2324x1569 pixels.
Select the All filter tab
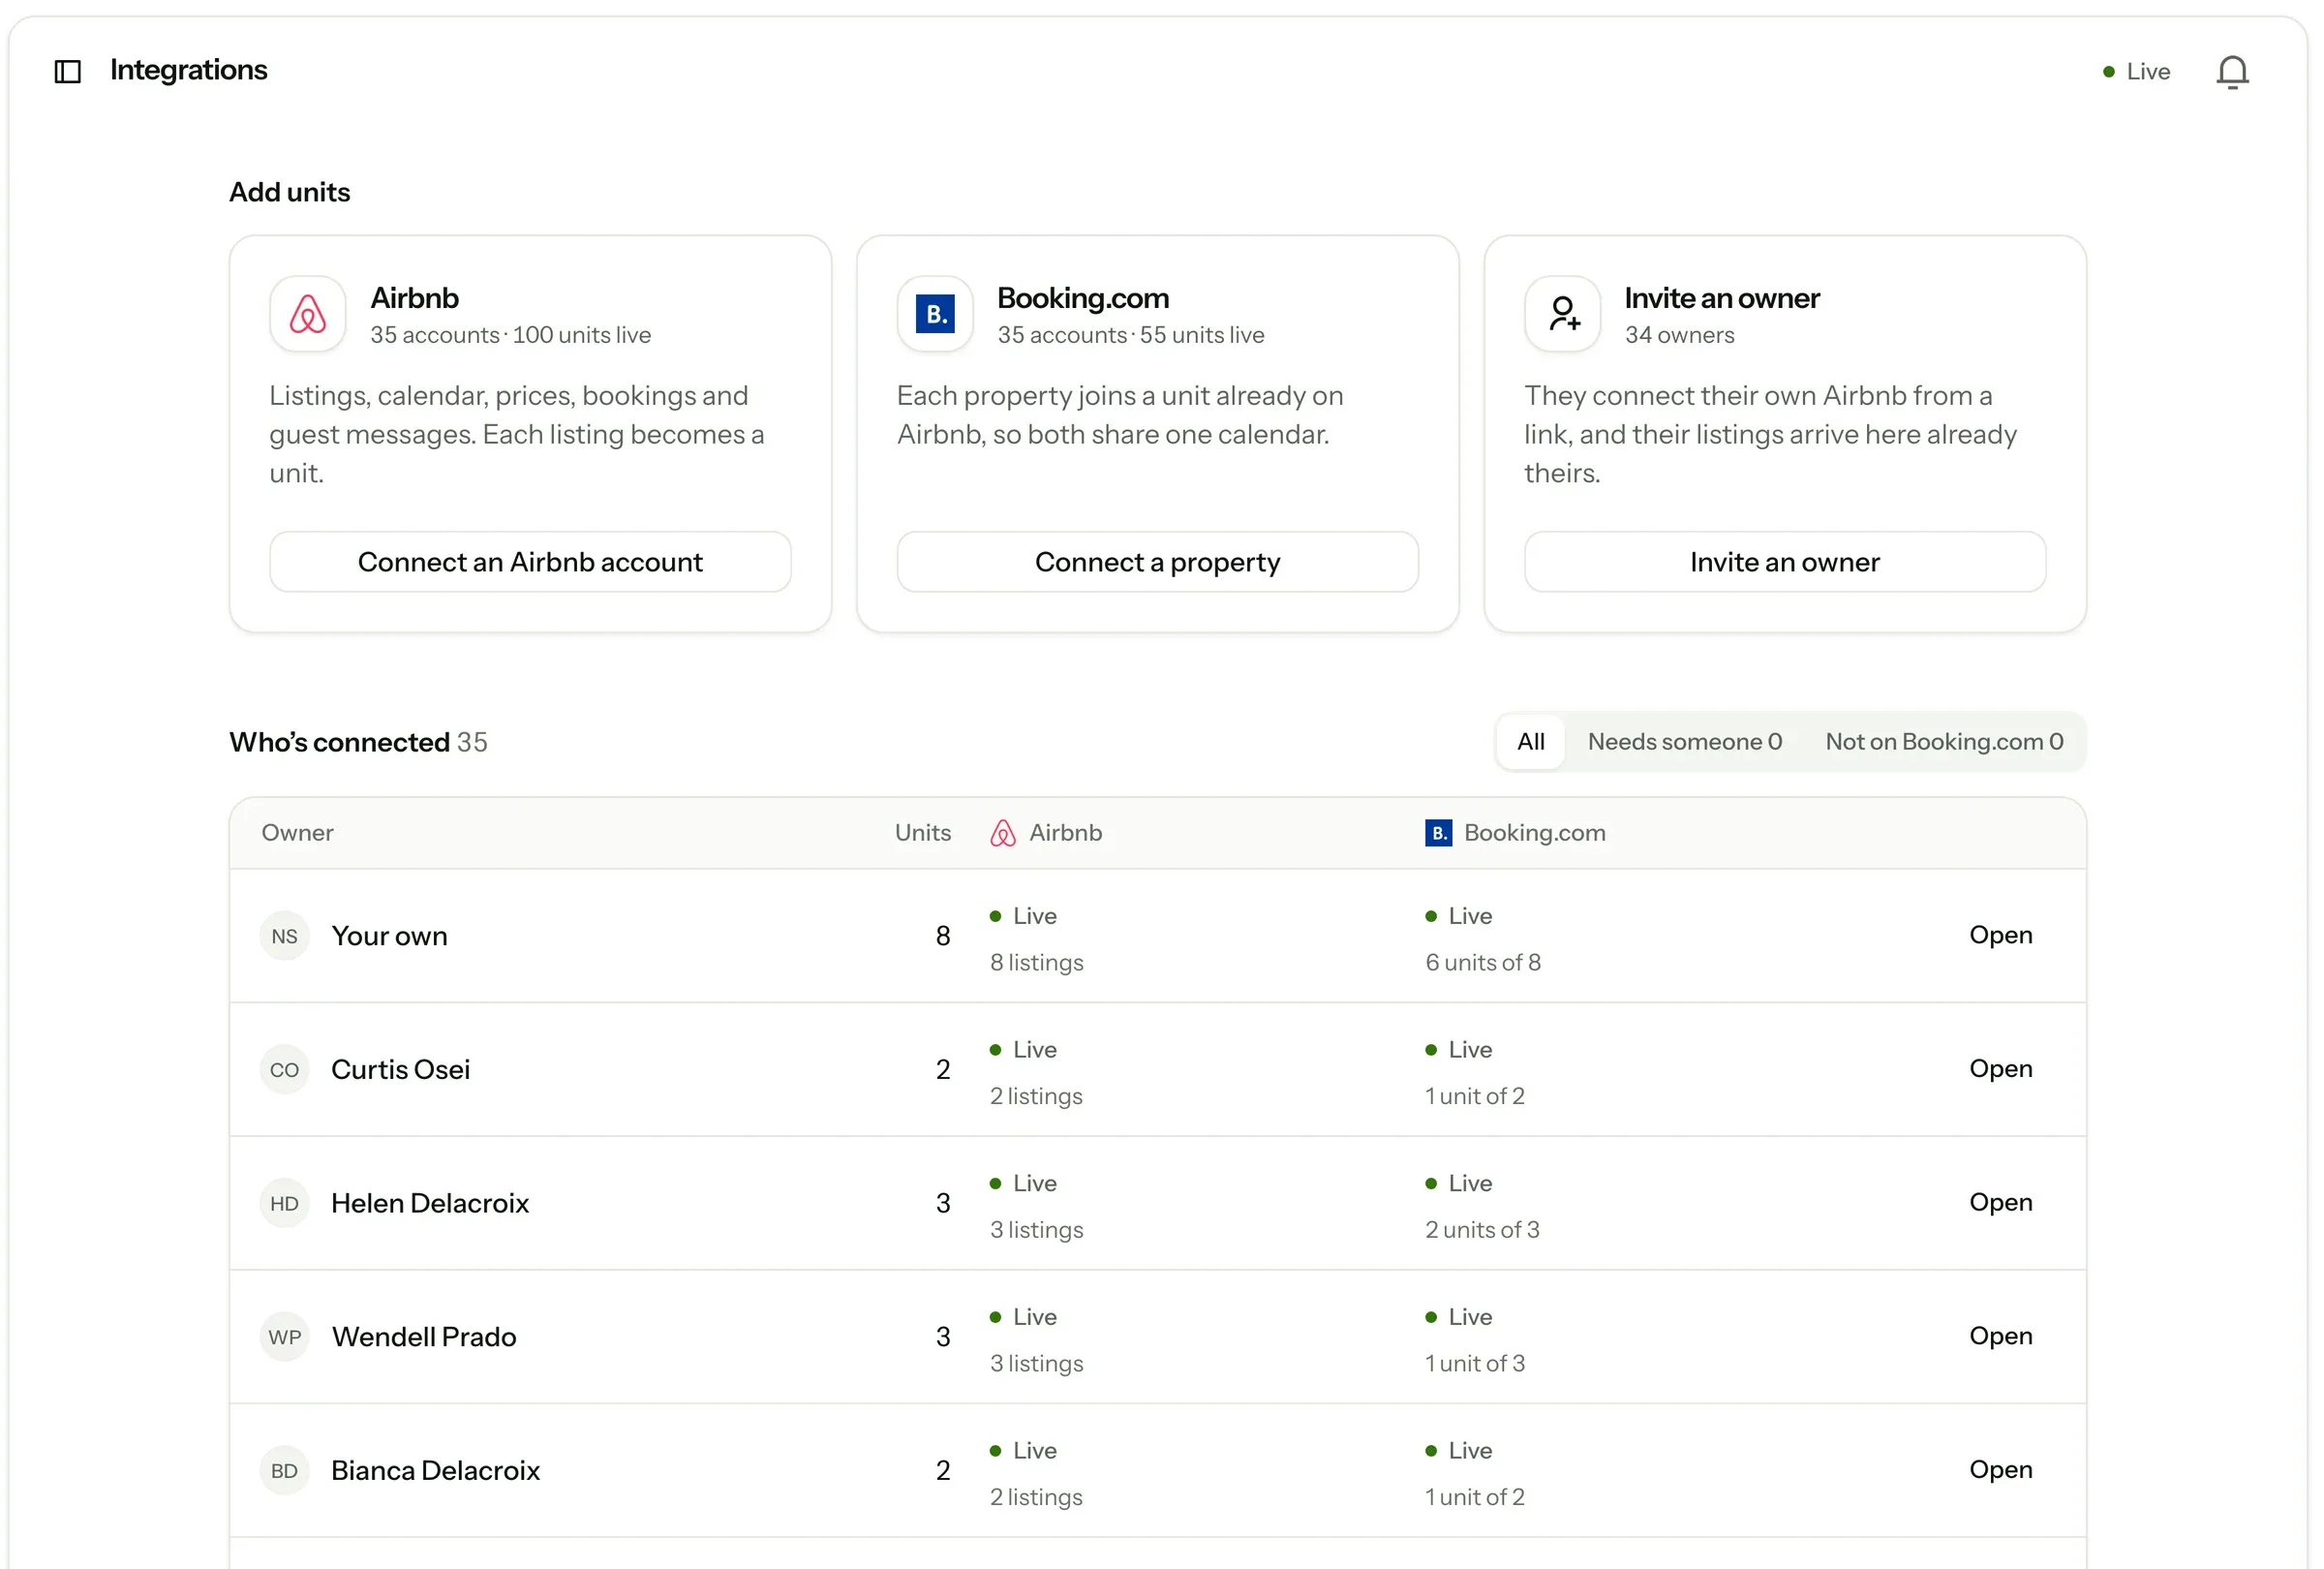[x=1529, y=742]
